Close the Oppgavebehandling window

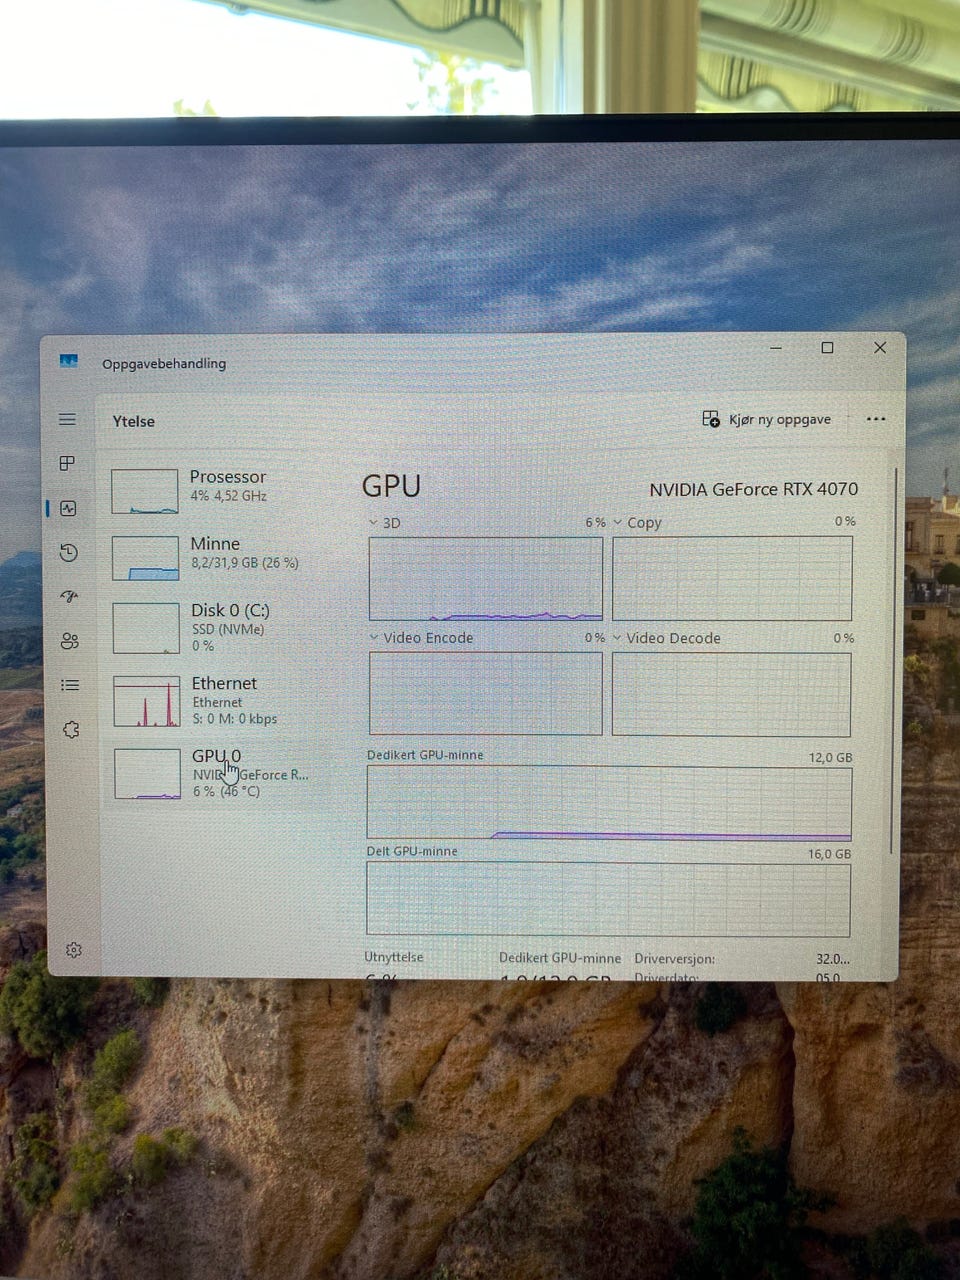(880, 348)
